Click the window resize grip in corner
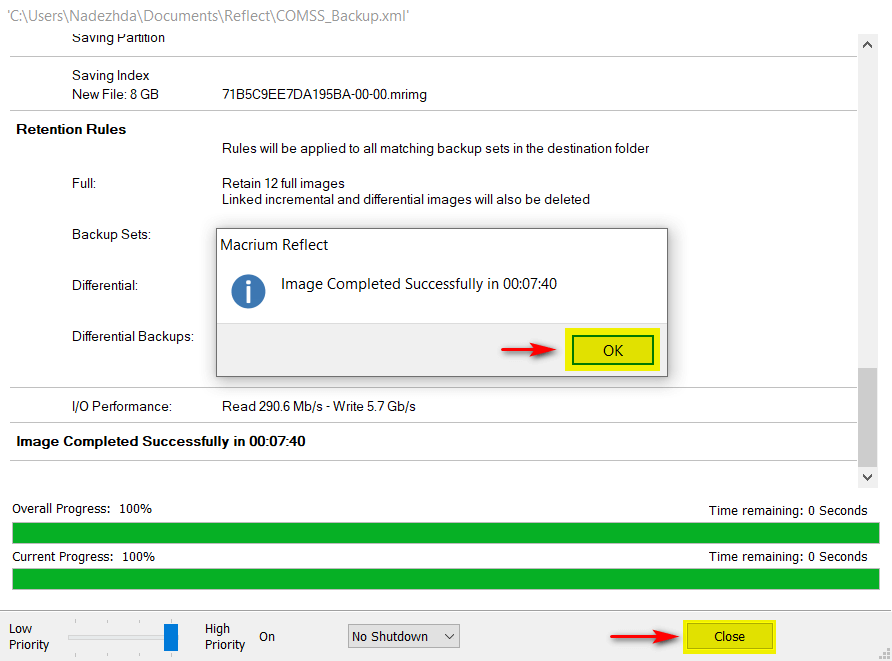The height and width of the screenshot is (661, 892). click(x=885, y=654)
